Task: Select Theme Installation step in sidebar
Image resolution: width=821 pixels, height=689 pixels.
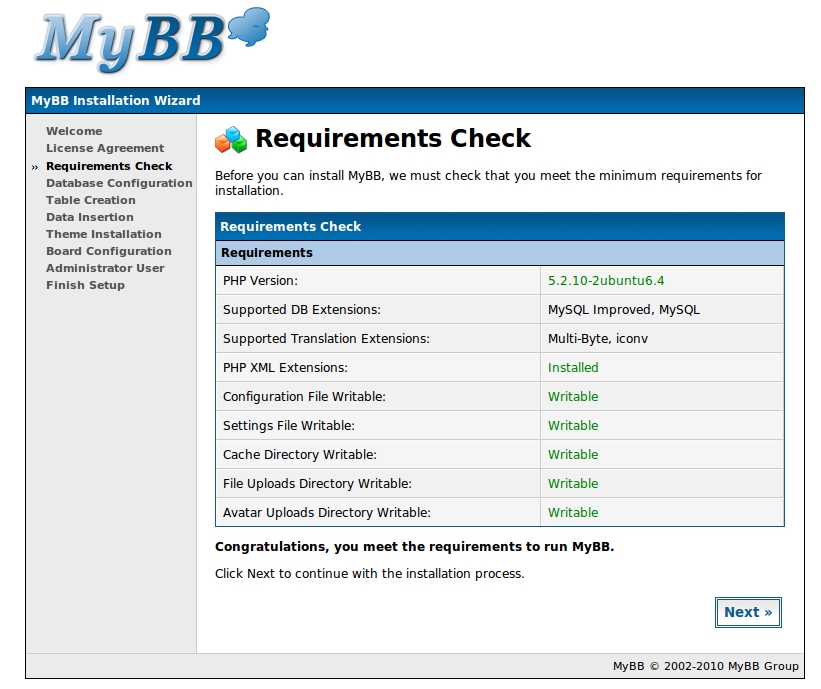Action: point(104,234)
